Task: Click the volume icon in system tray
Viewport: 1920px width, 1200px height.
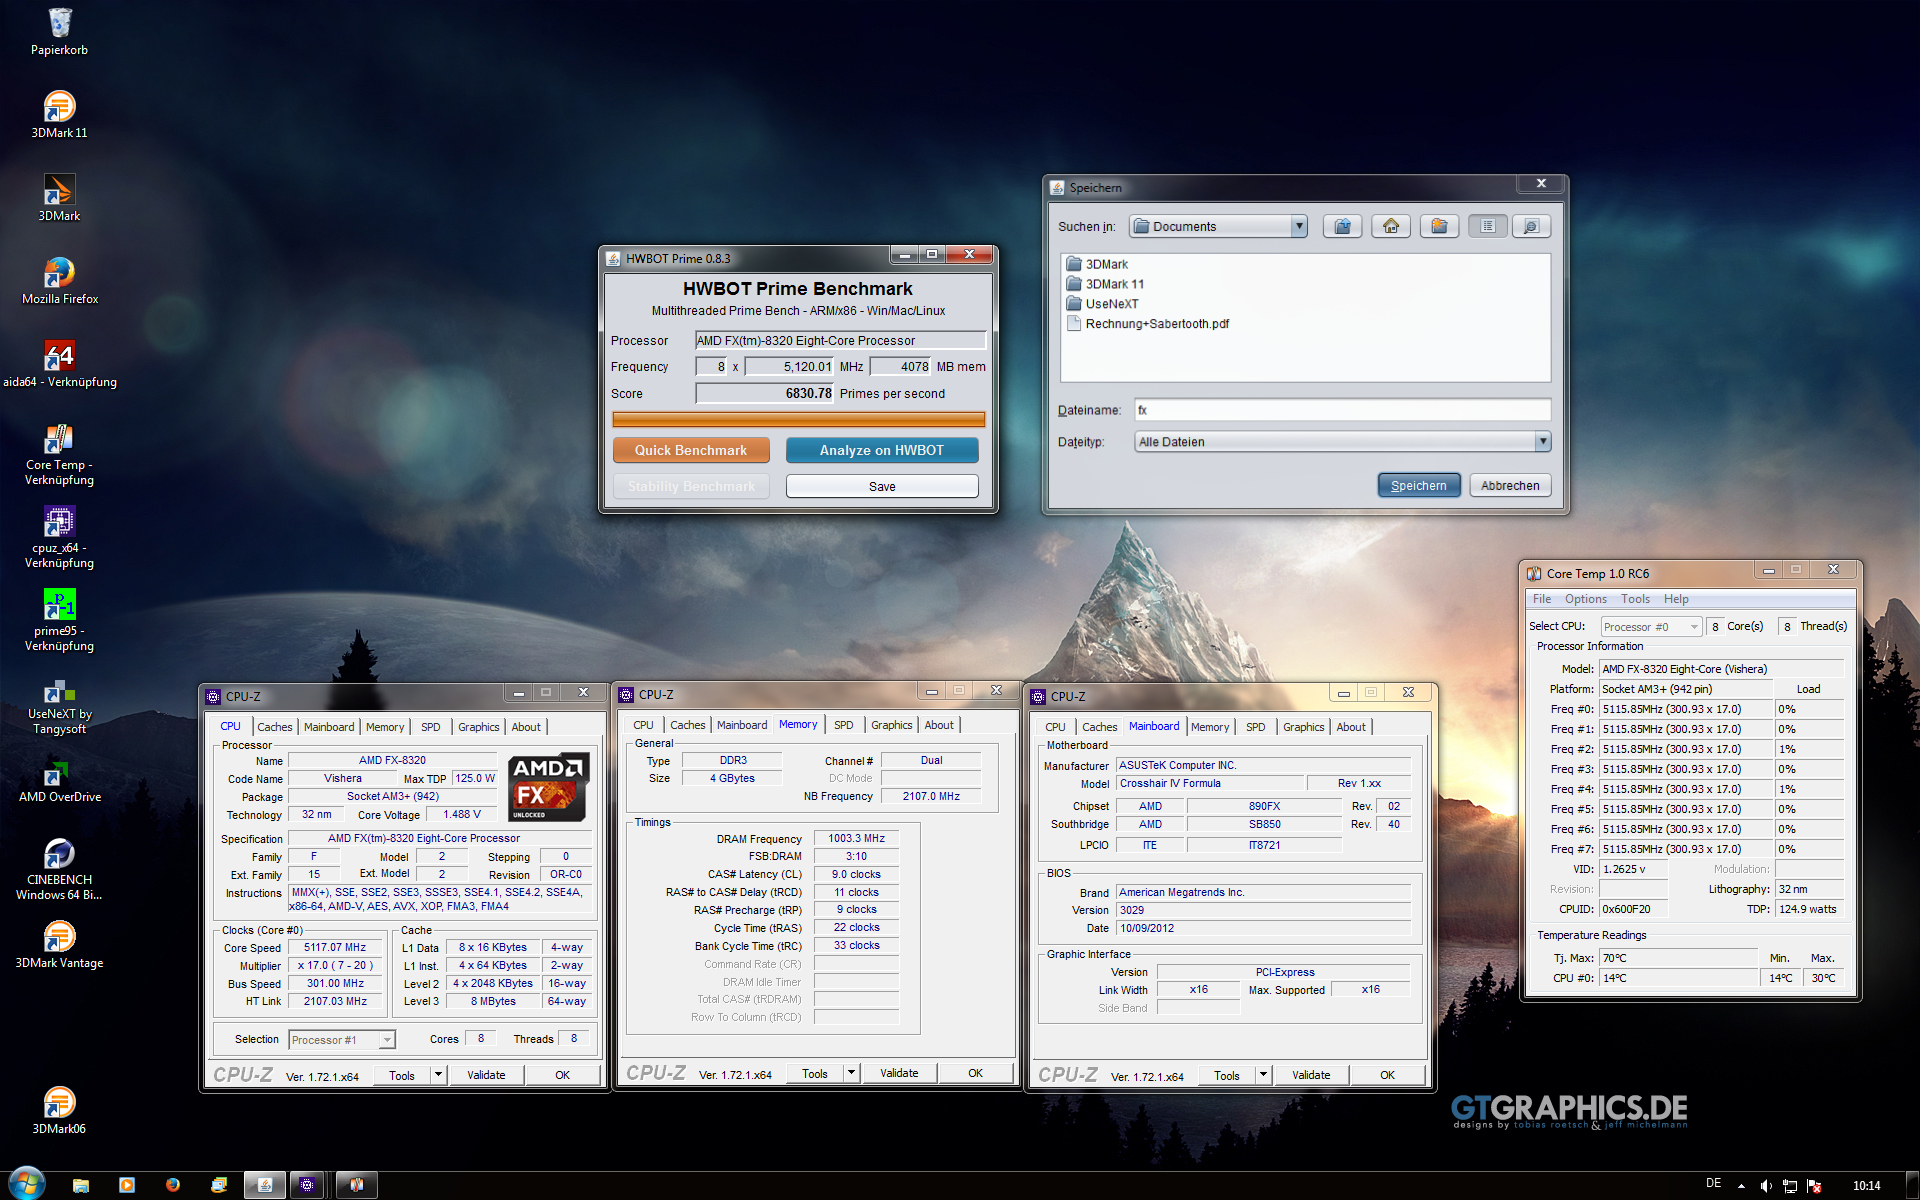Action: [1766, 1186]
